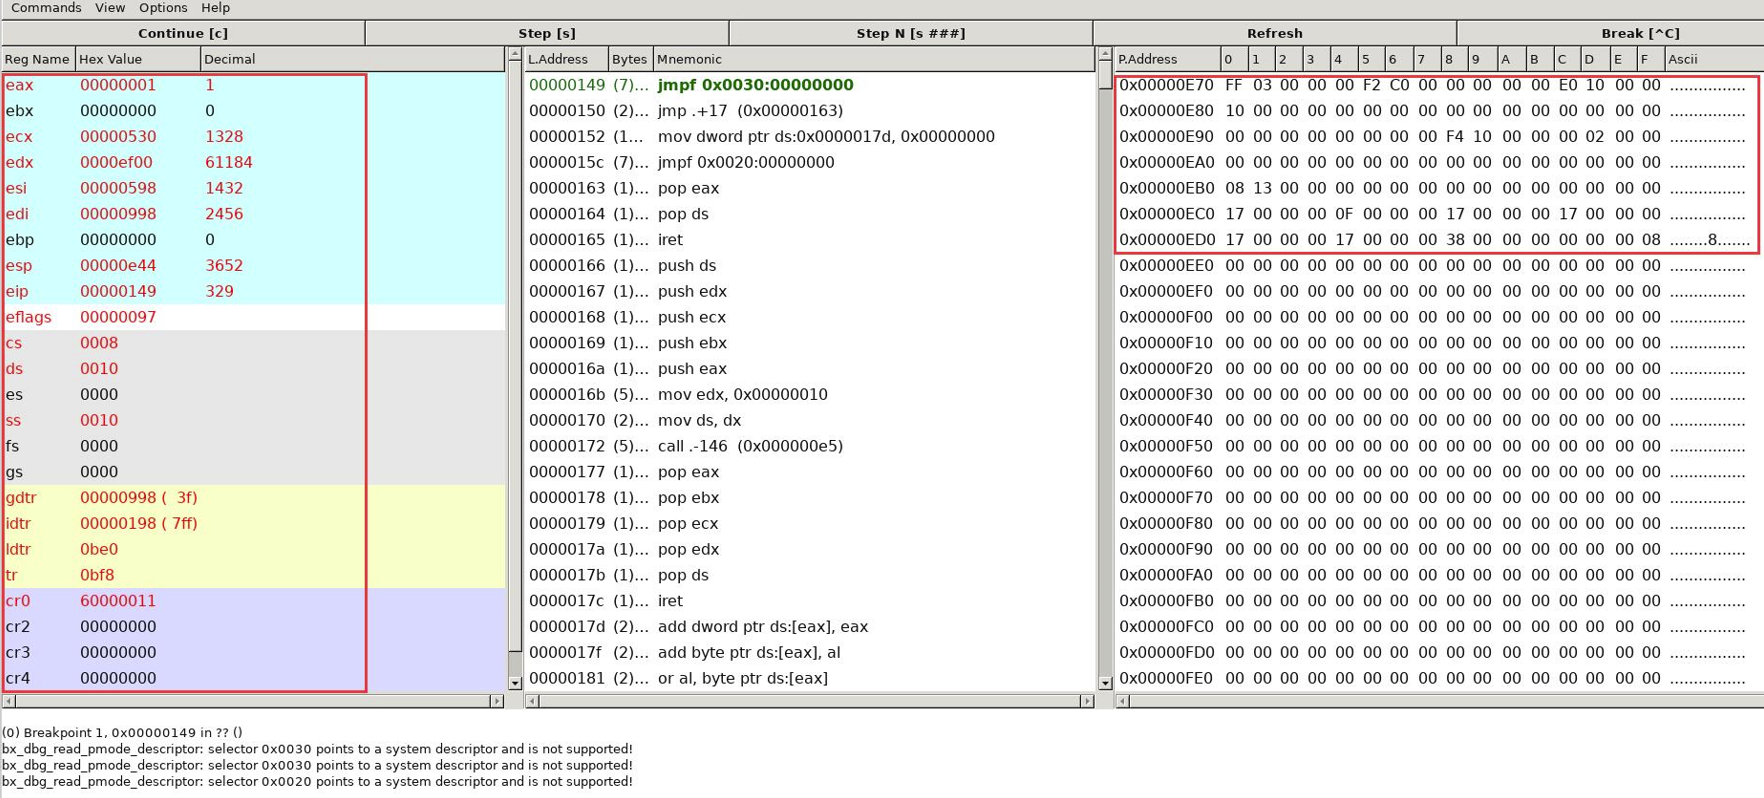Open the Commands menu
The image size is (1764, 798).
pos(46,8)
